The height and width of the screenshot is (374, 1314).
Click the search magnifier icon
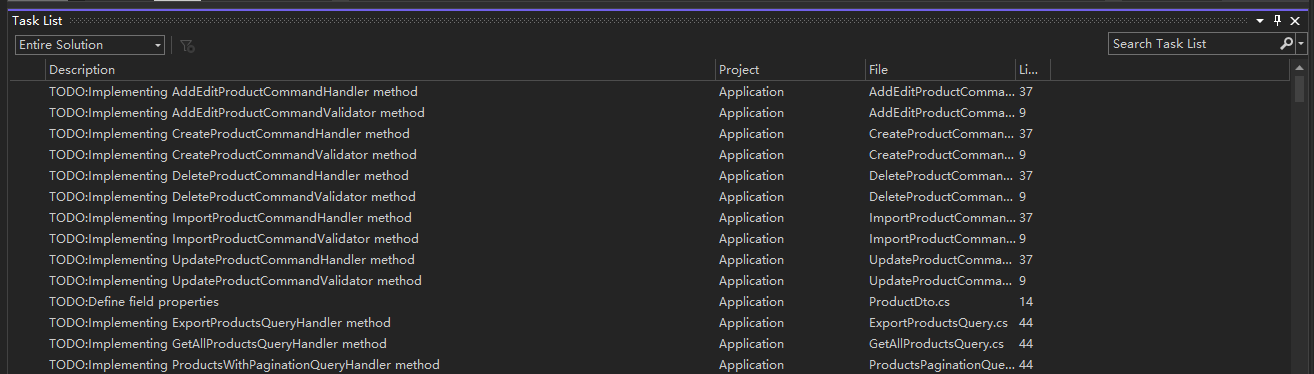point(1287,44)
